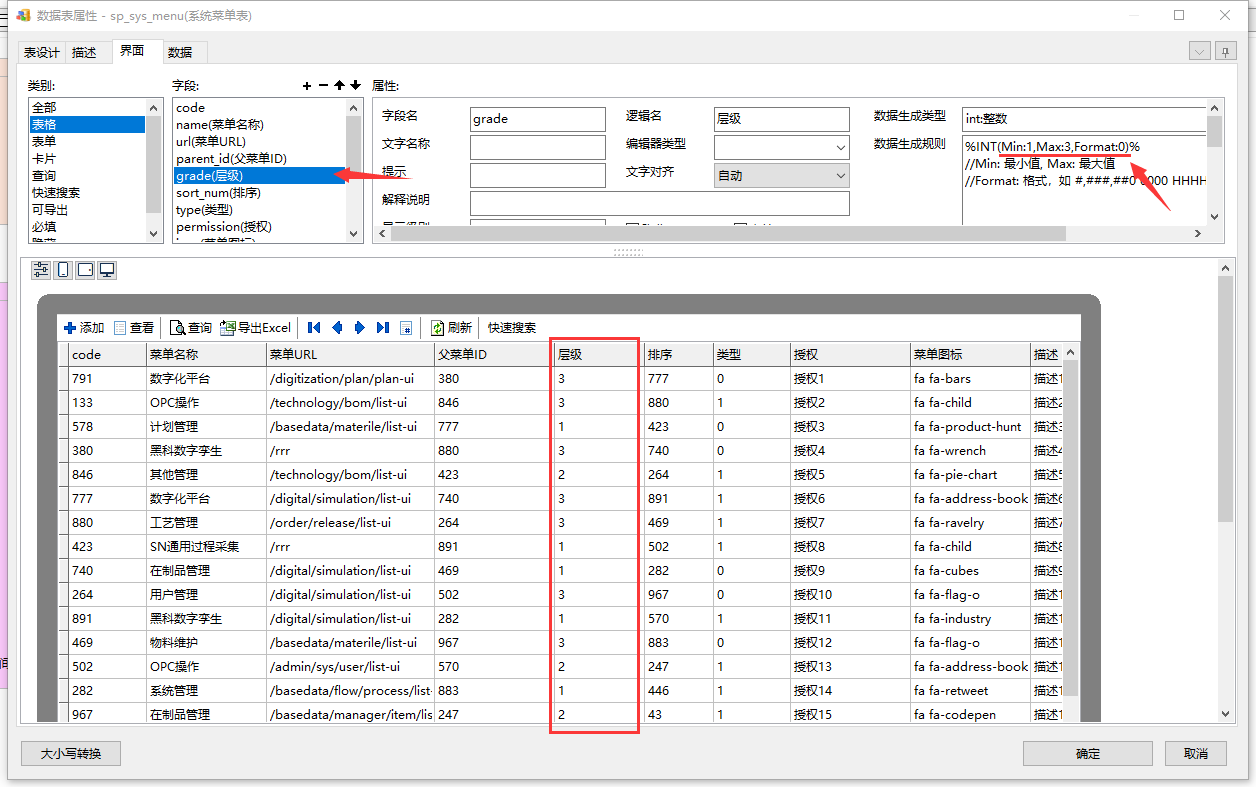Move field down with the down arrow icon
Viewport: 1256px width, 787px height.
(355, 86)
